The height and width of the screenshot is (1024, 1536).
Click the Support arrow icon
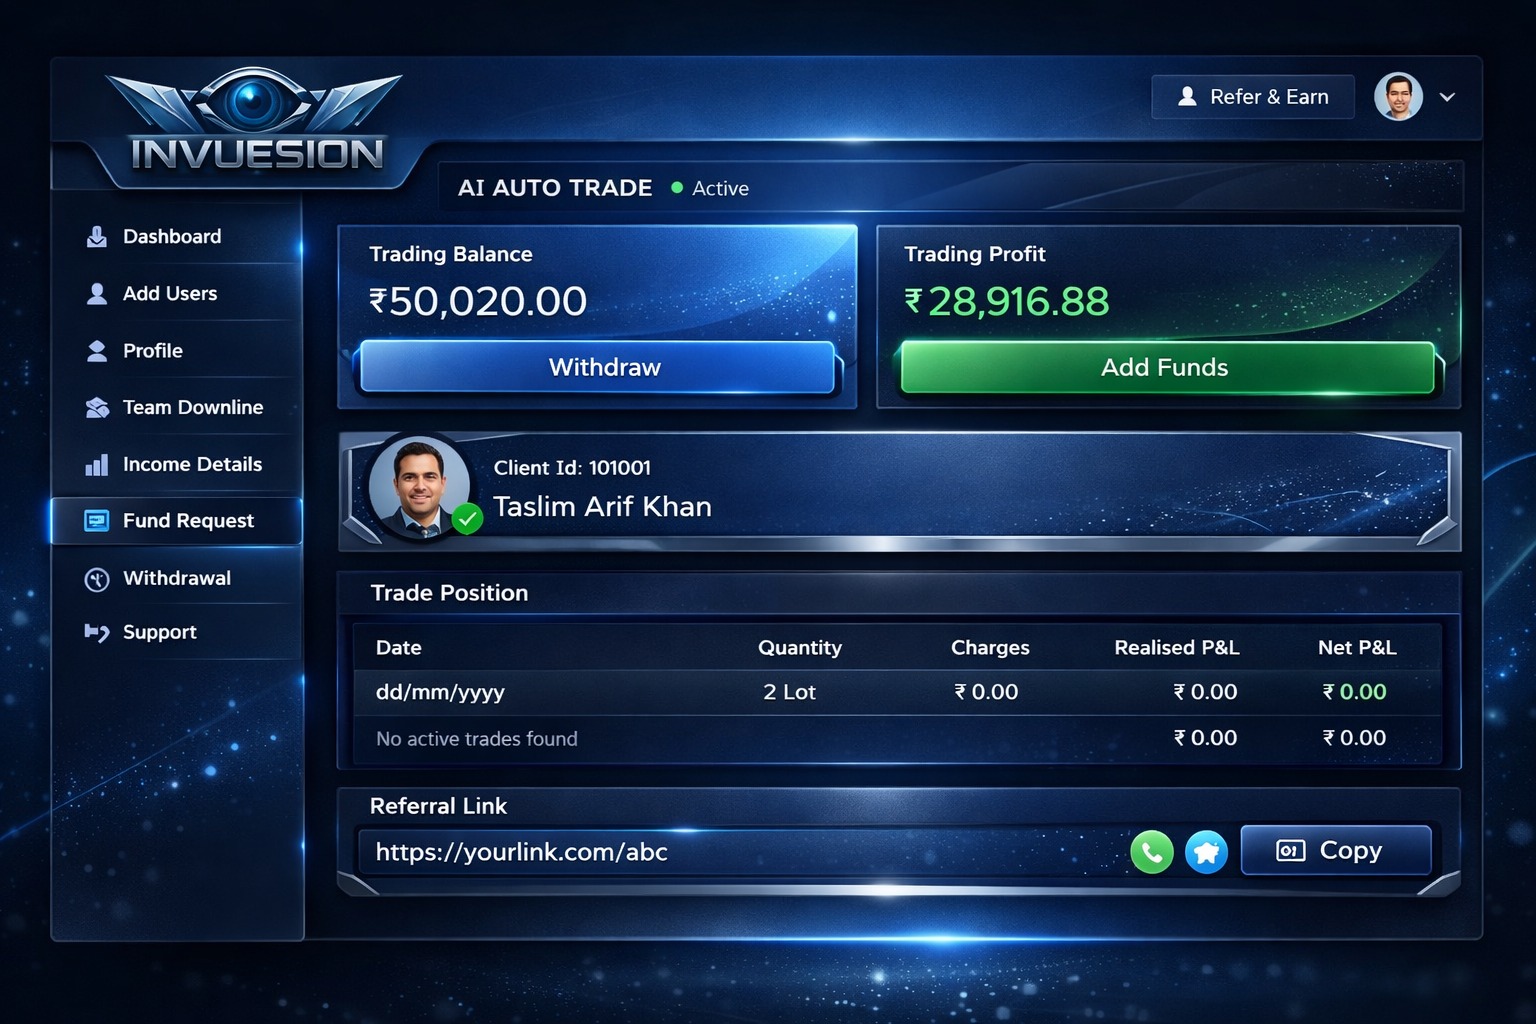97,633
